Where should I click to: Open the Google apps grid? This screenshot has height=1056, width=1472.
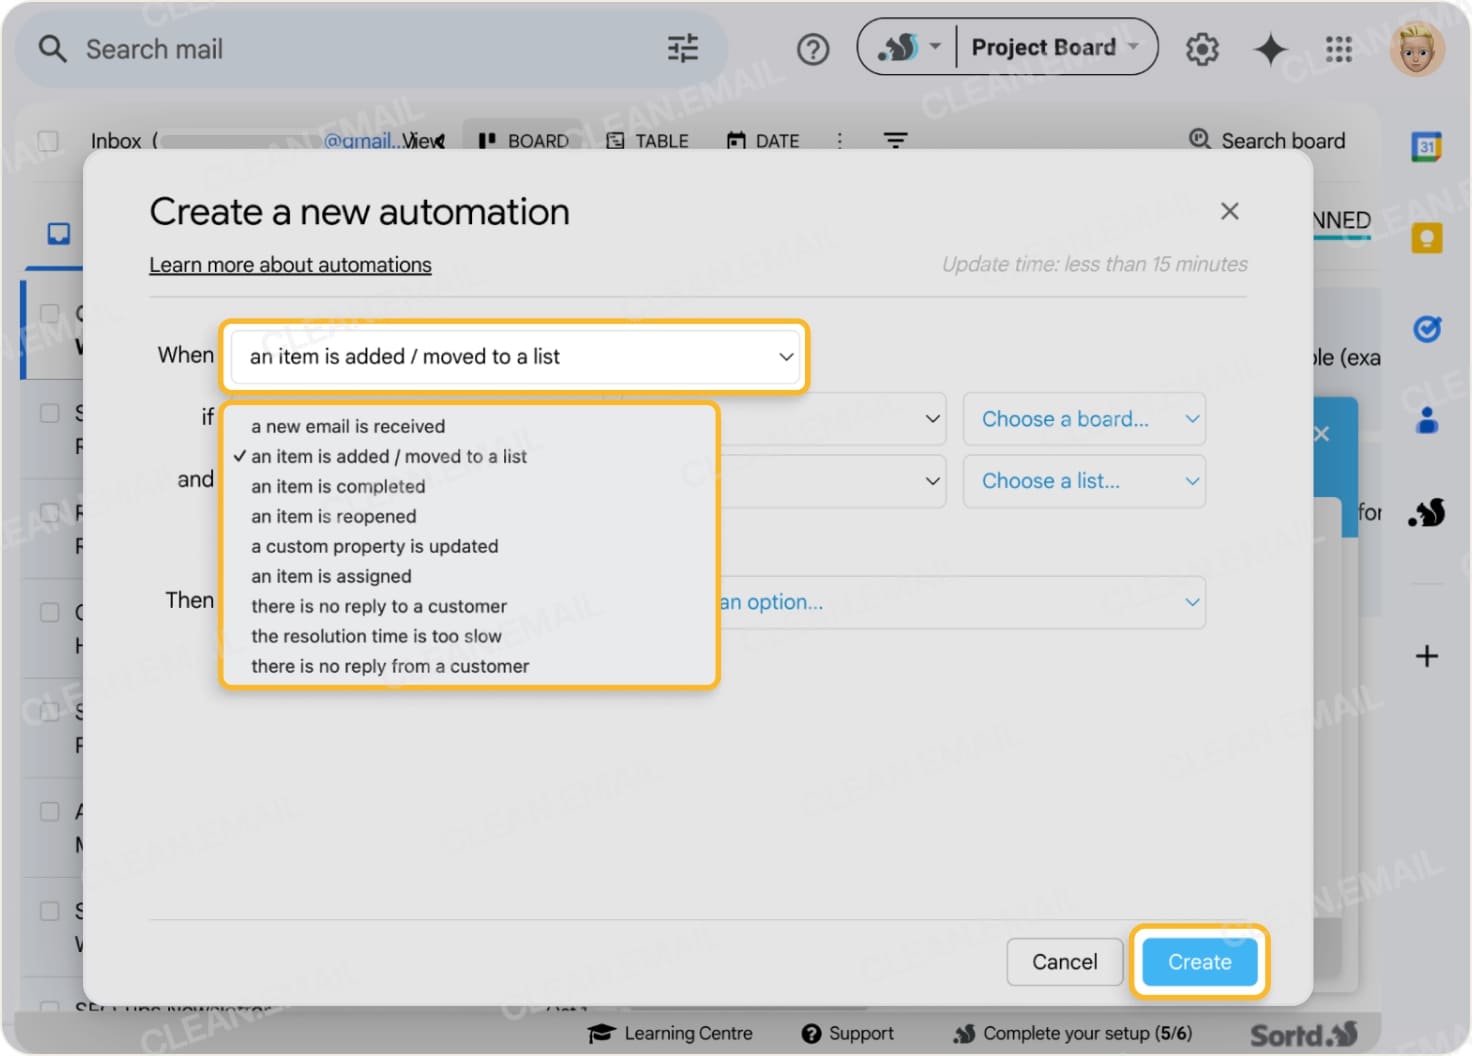point(1339,49)
